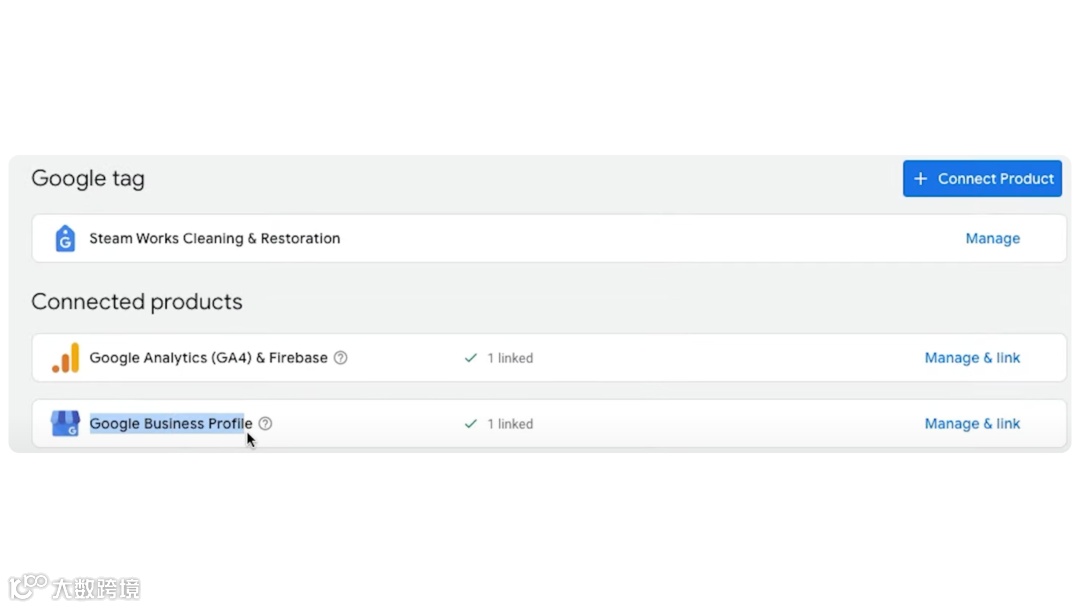This screenshot has height=608, width=1080.
Task: Click Manage & link for Google Analytics
Action: 972,358
